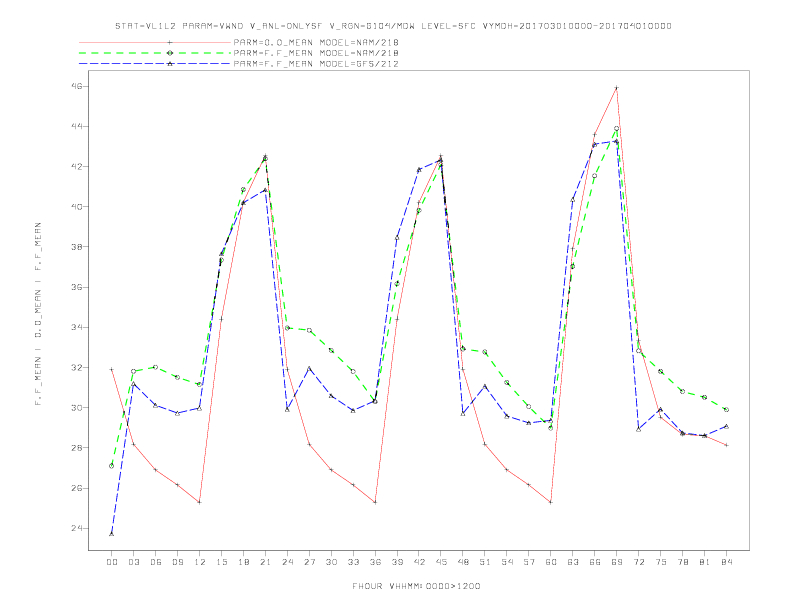792x612 pixels.
Task: Click y-axis tick value 40
Action: 77,207
